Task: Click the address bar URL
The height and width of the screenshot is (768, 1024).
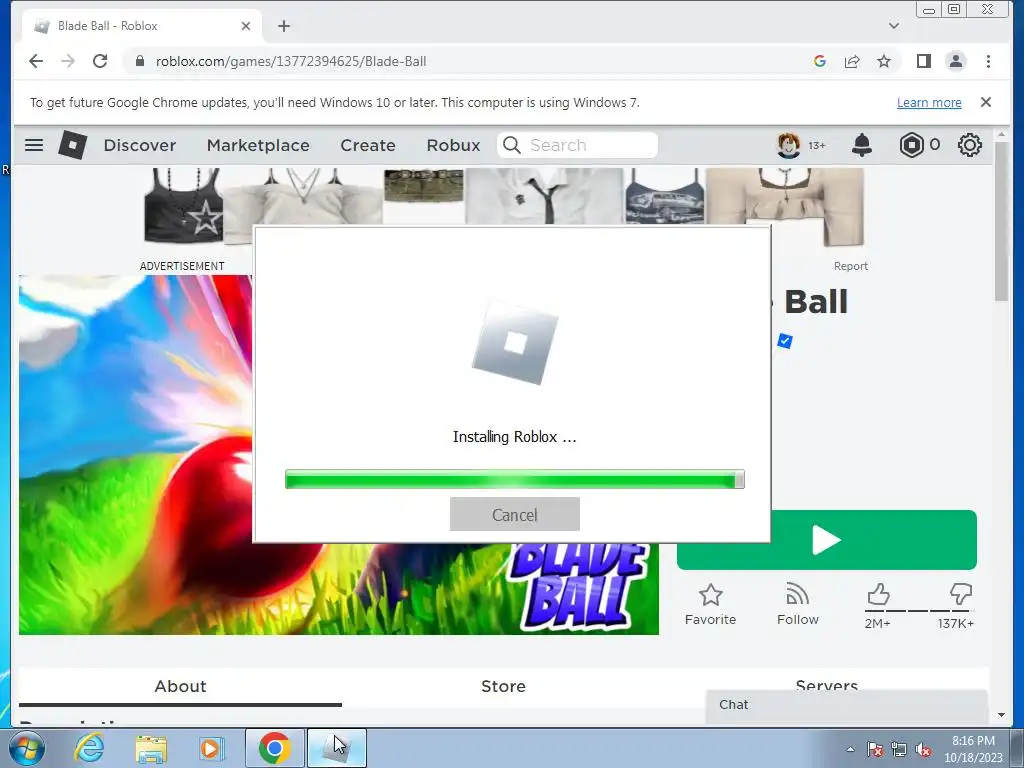Action: coord(291,61)
